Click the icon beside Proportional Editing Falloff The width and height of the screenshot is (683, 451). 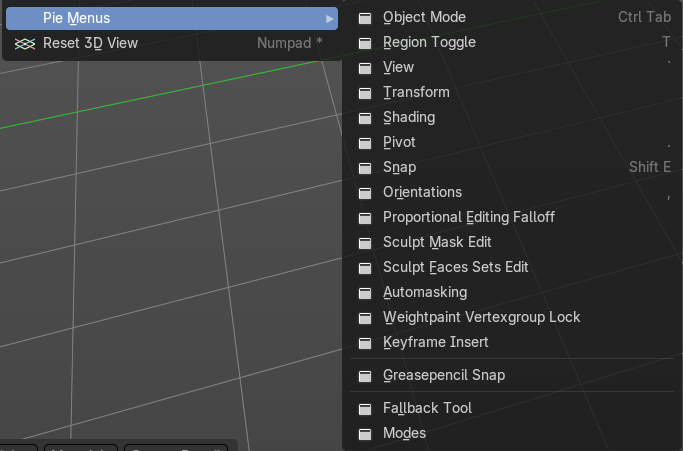click(365, 218)
